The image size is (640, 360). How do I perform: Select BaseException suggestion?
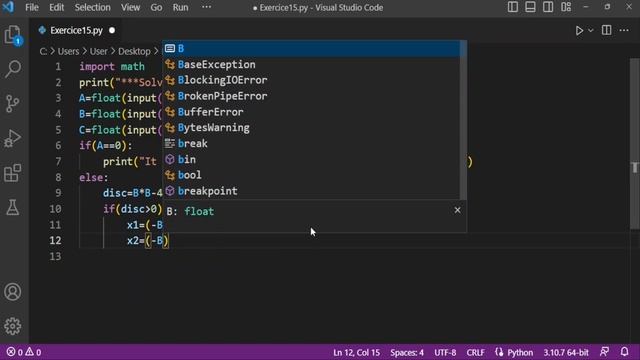[x=311, y=64]
